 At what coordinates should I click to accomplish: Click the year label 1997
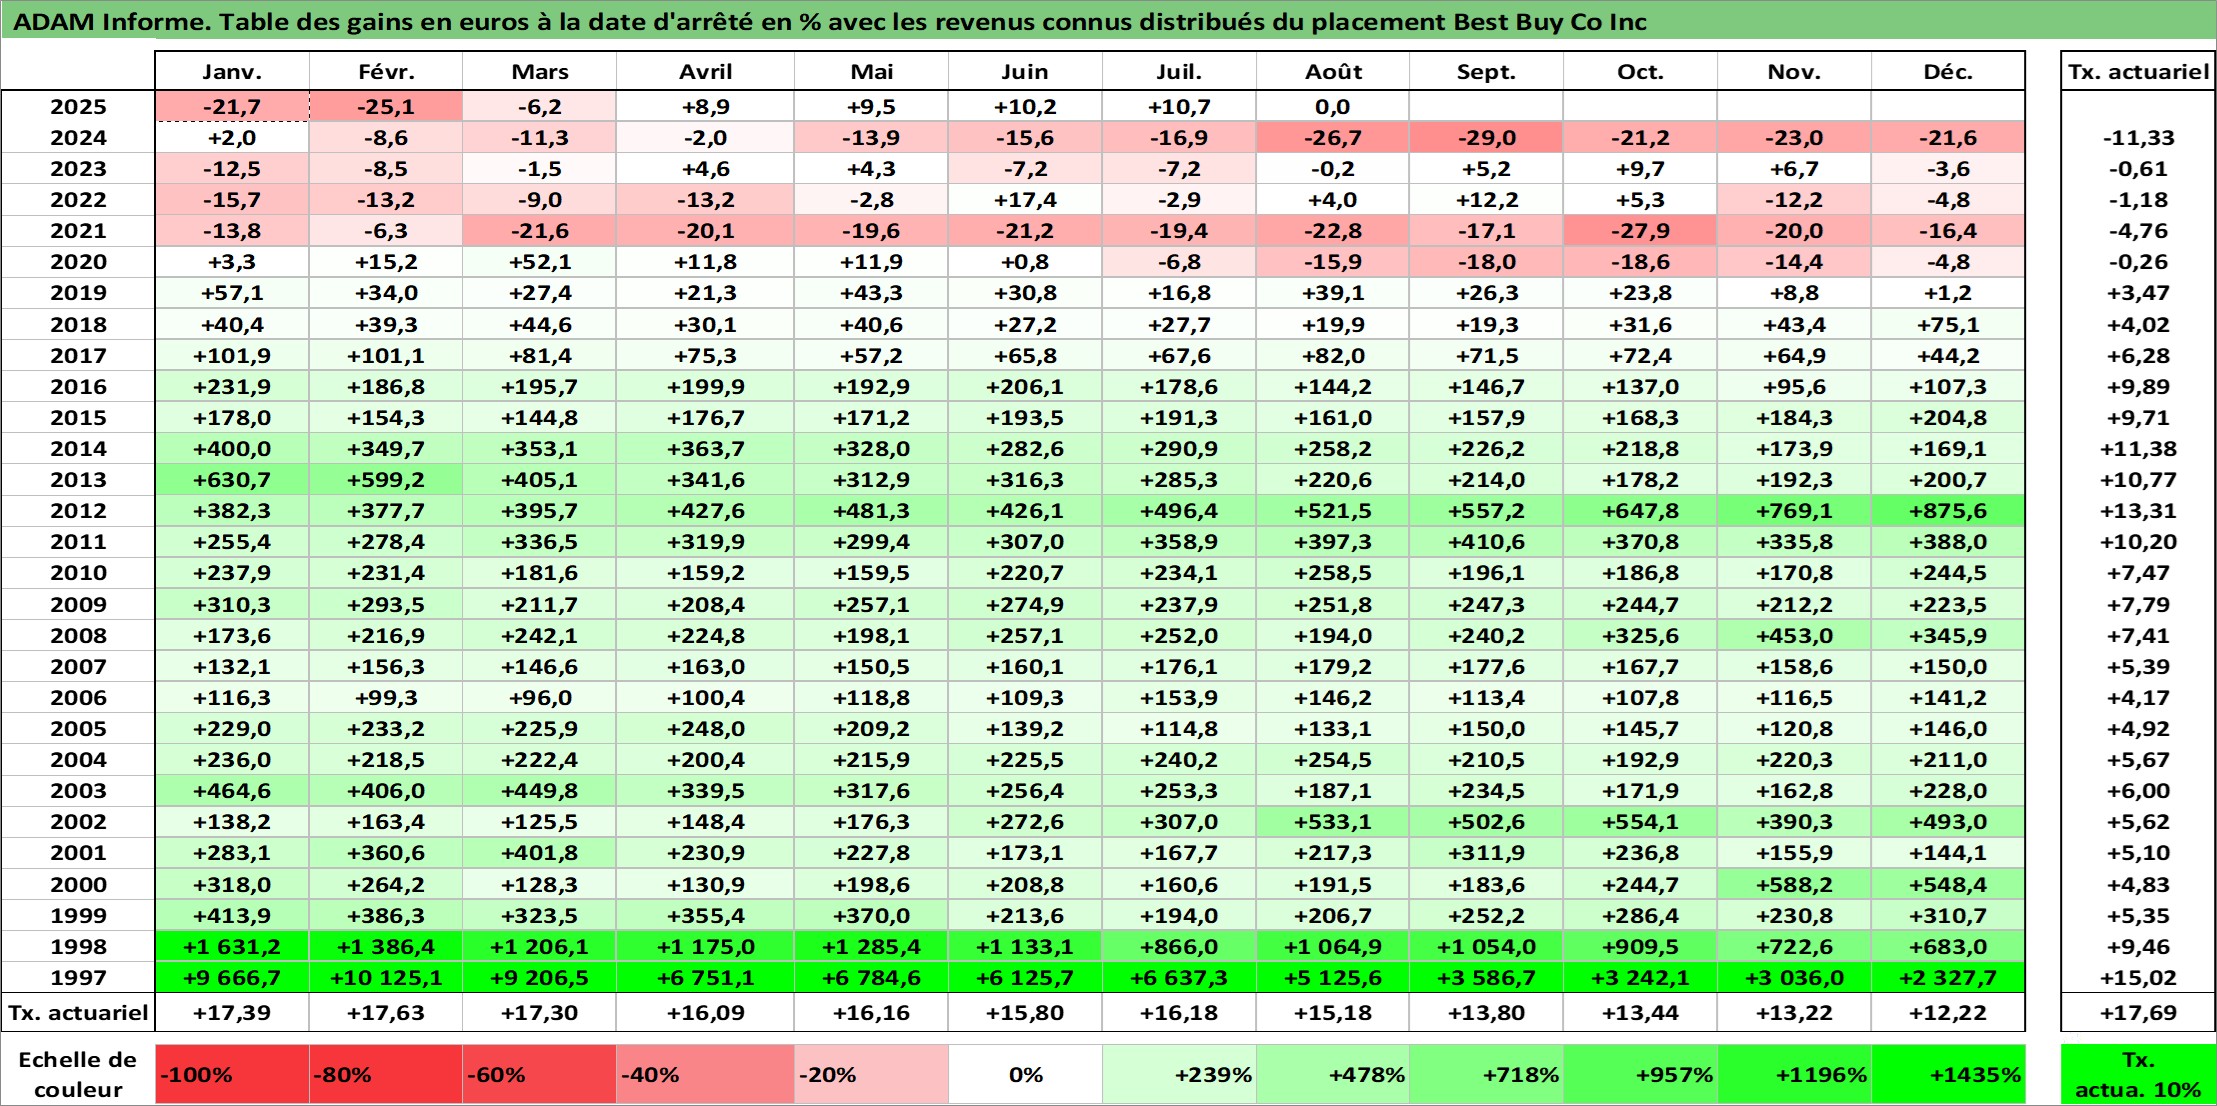78,978
